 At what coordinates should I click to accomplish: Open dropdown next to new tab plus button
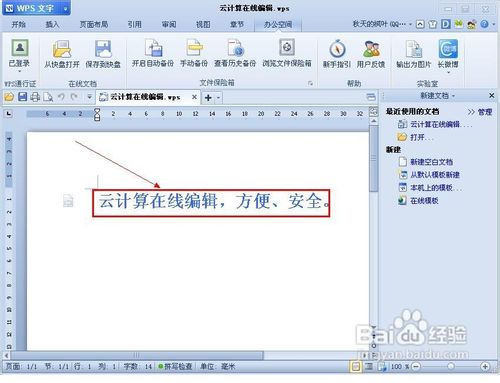[x=218, y=98]
